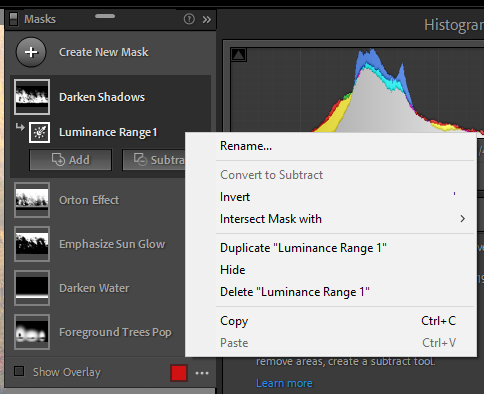Select the Luminance Range 1 component icon
The height and width of the screenshot is (394, 484).
coord(40,132)
